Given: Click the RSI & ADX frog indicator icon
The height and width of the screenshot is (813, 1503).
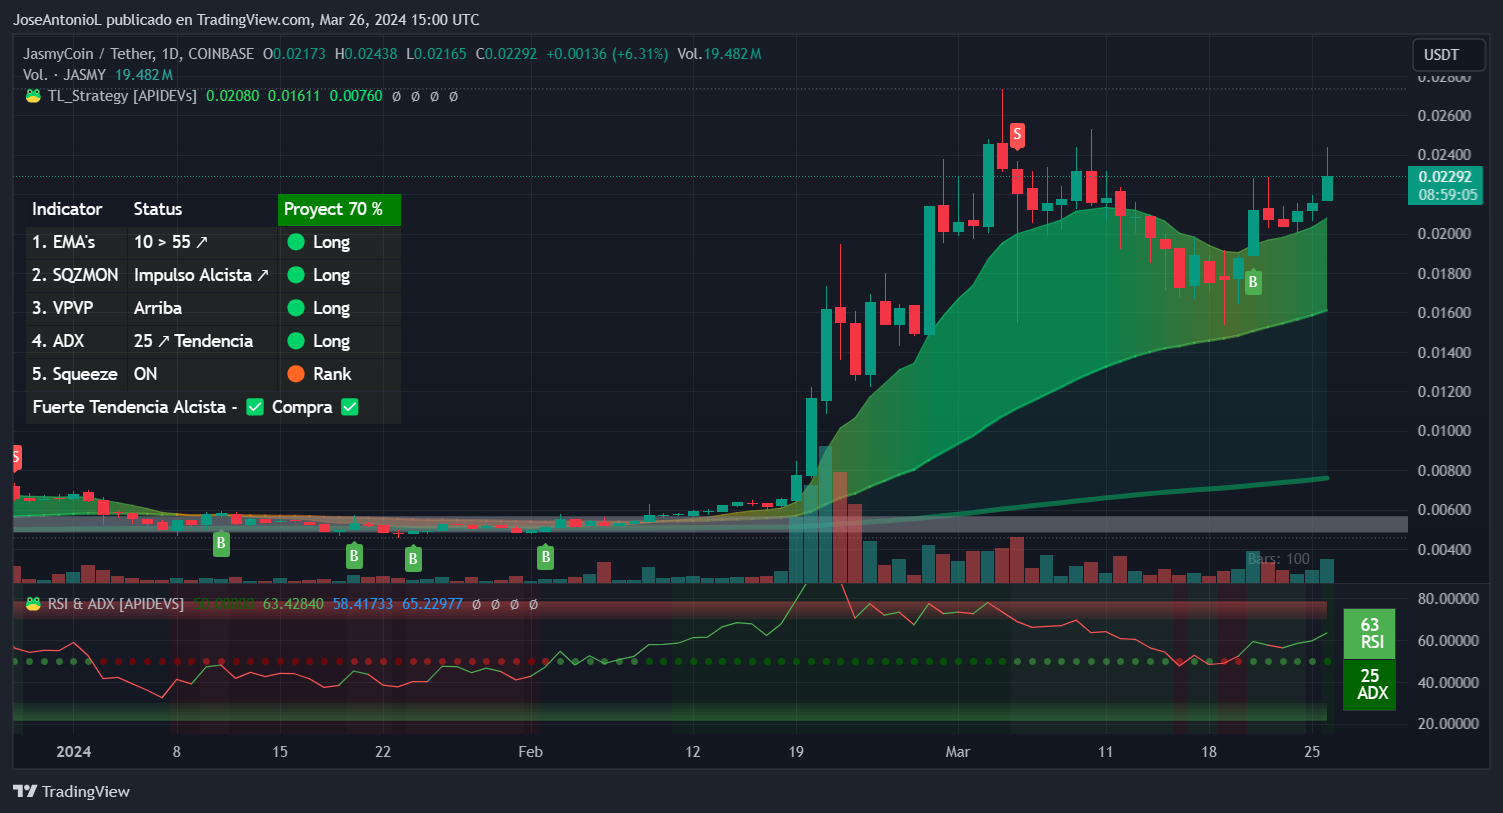Looking at the screenshot, I should tap(33, 603).
